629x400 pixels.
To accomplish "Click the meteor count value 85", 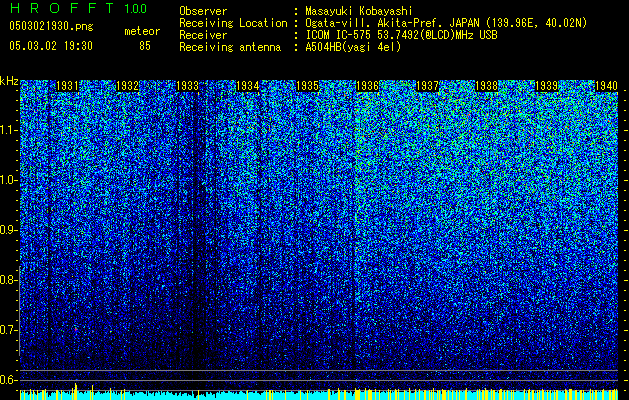I will (145, 46).
